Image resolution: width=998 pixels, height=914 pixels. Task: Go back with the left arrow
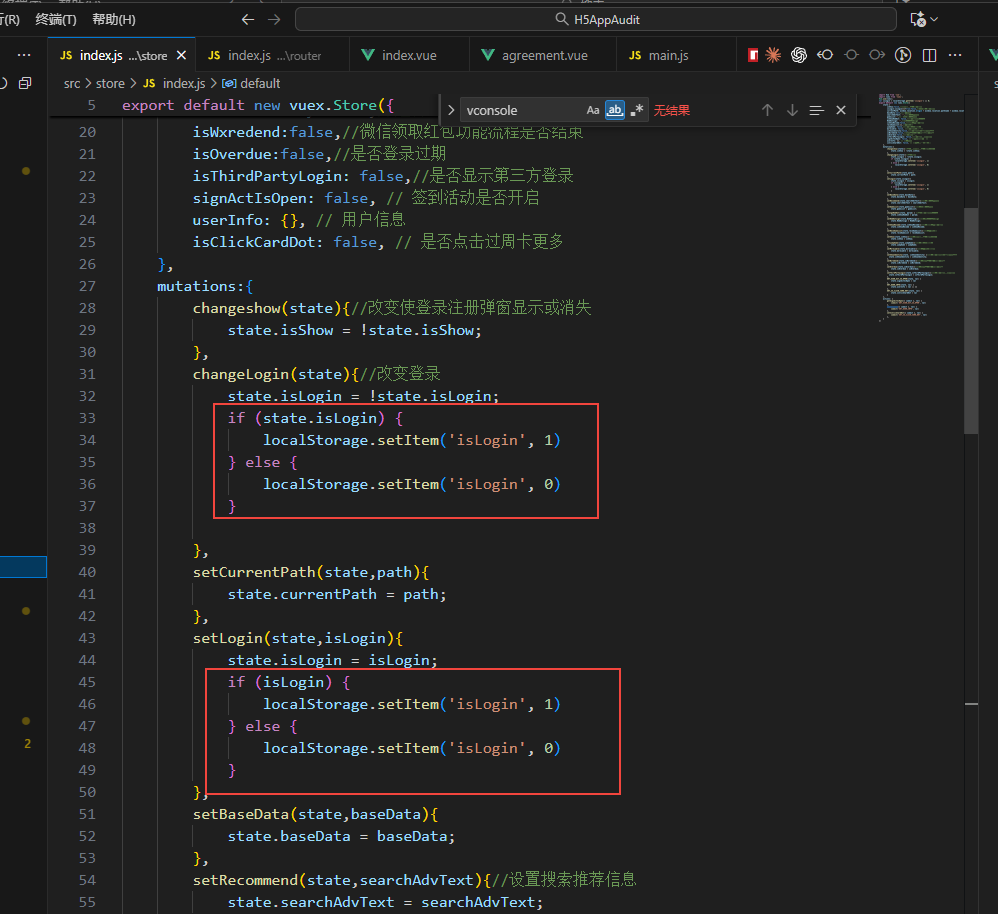(248, 19)
